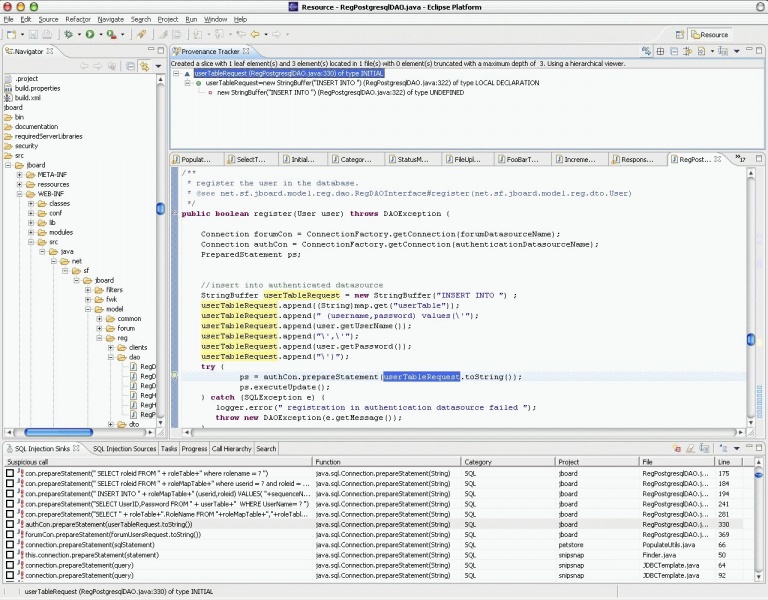Image resolution: width=768 pixels, height=600 pixels.
Task: Expand the filters folder
Action: coord(88,289)
